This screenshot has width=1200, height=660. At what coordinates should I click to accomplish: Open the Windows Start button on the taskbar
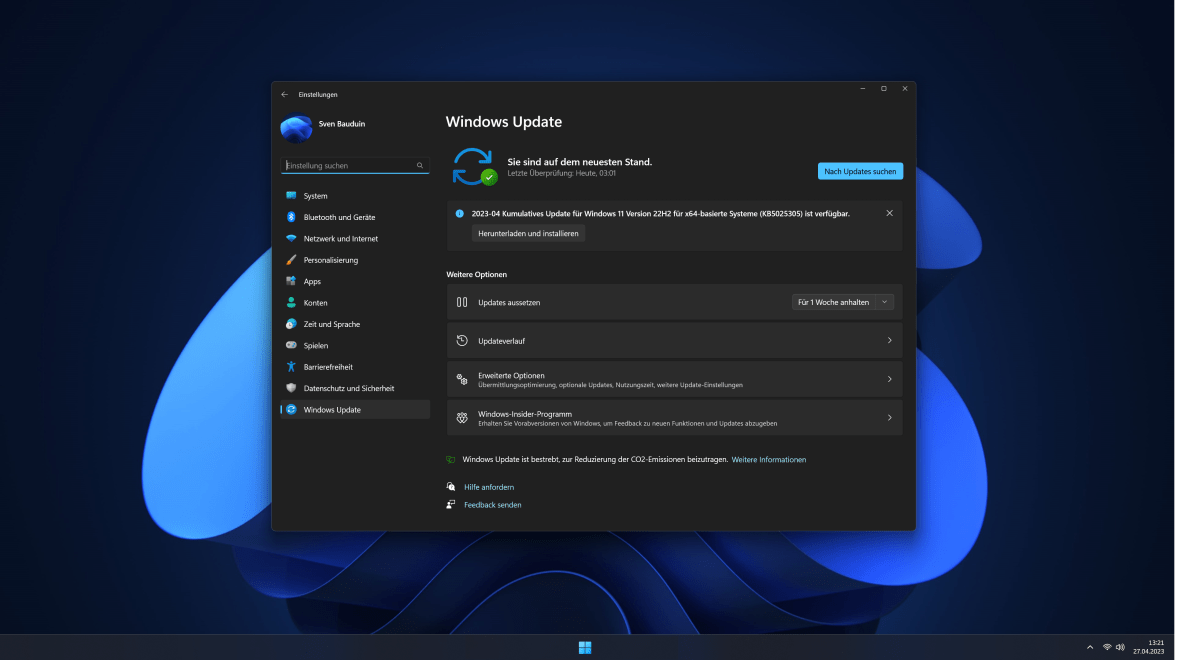click(585, 647)
